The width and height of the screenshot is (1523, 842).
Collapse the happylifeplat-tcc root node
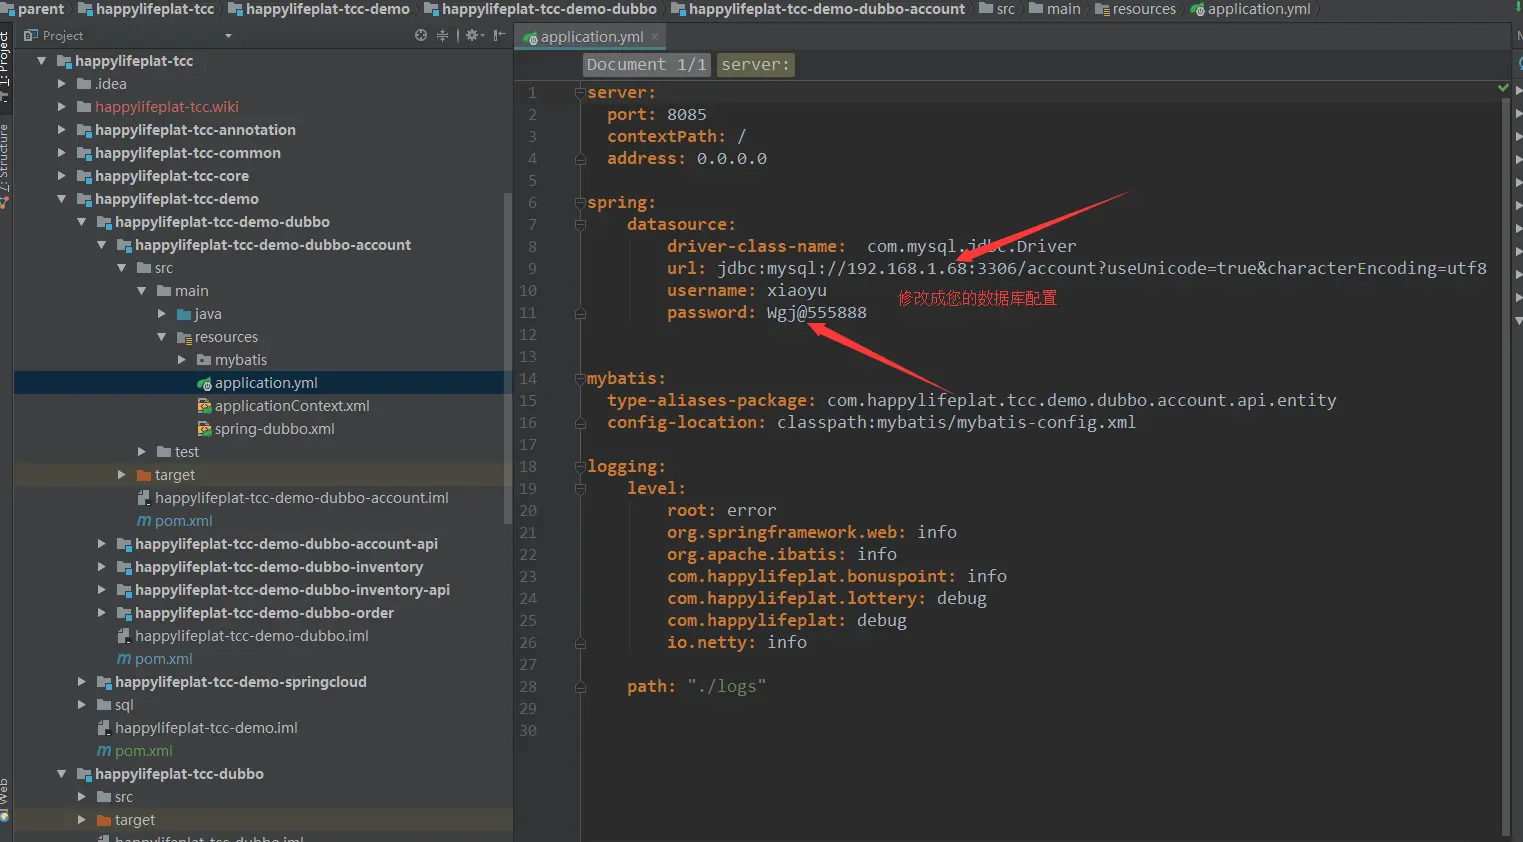(42, 61)
